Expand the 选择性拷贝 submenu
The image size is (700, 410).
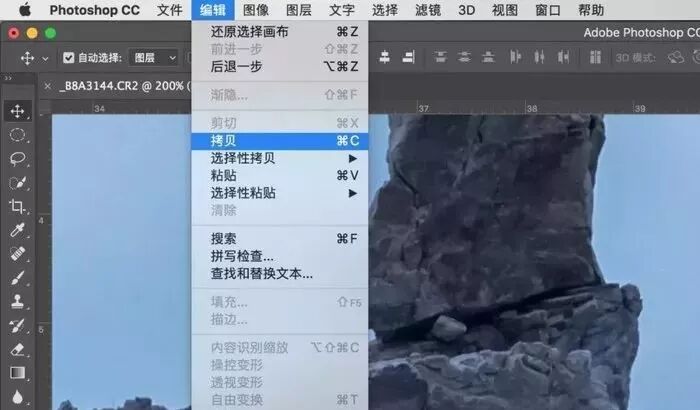point(279,158)
